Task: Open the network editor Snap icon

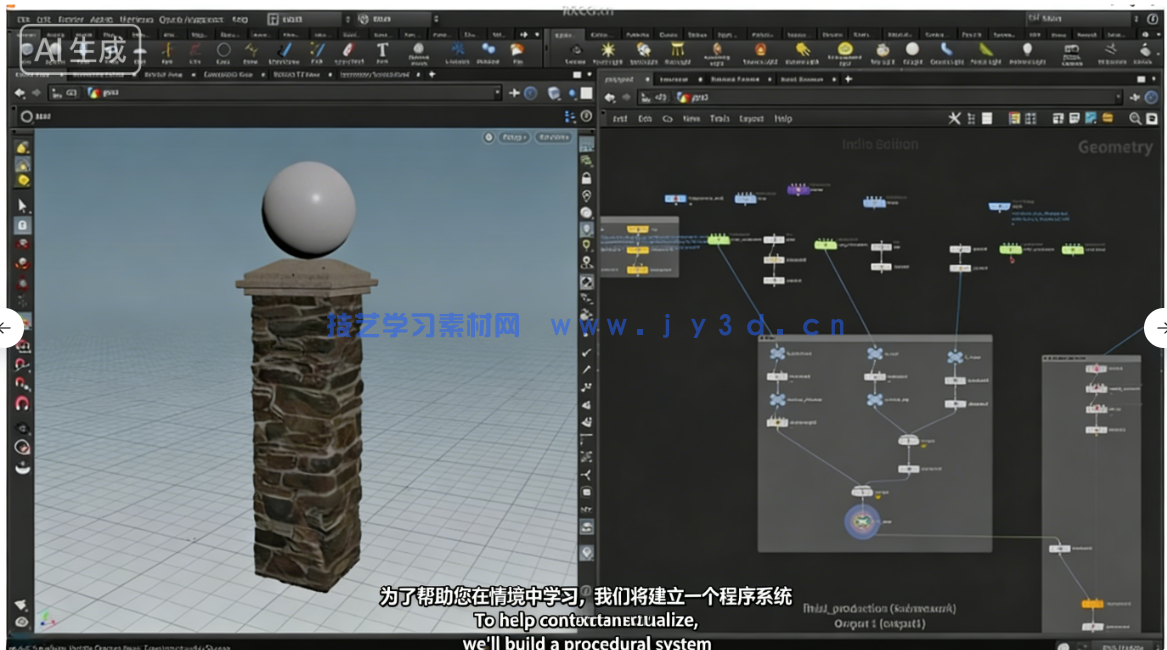Action: tap(954, 119)
